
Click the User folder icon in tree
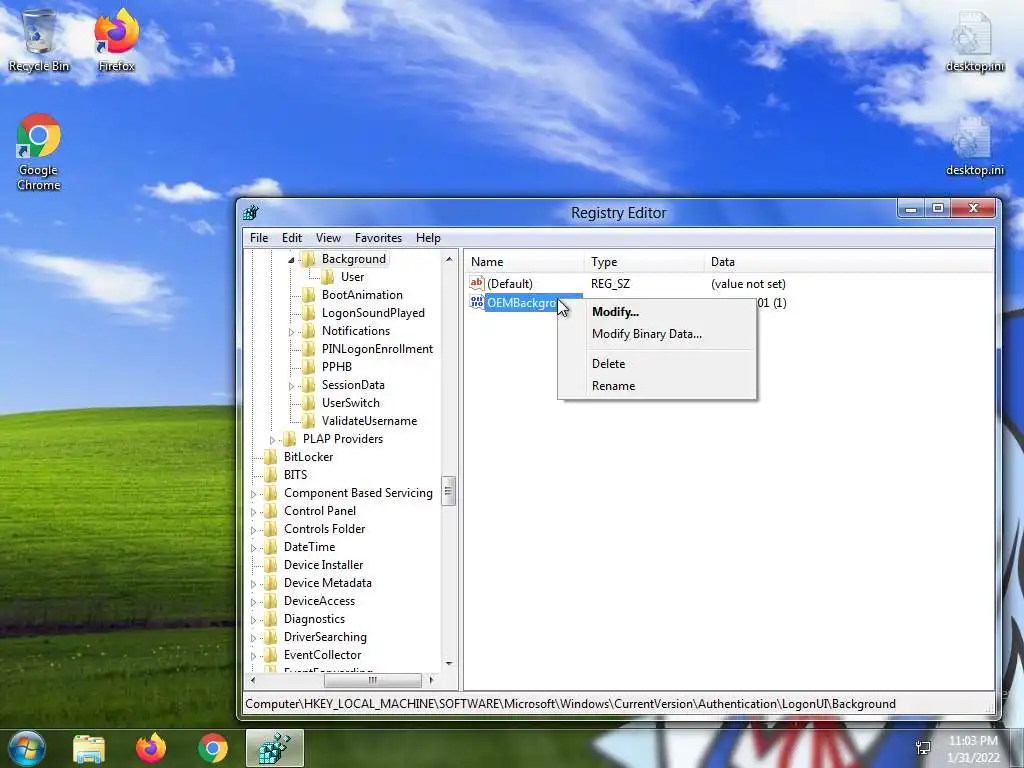tap(327, 277)
